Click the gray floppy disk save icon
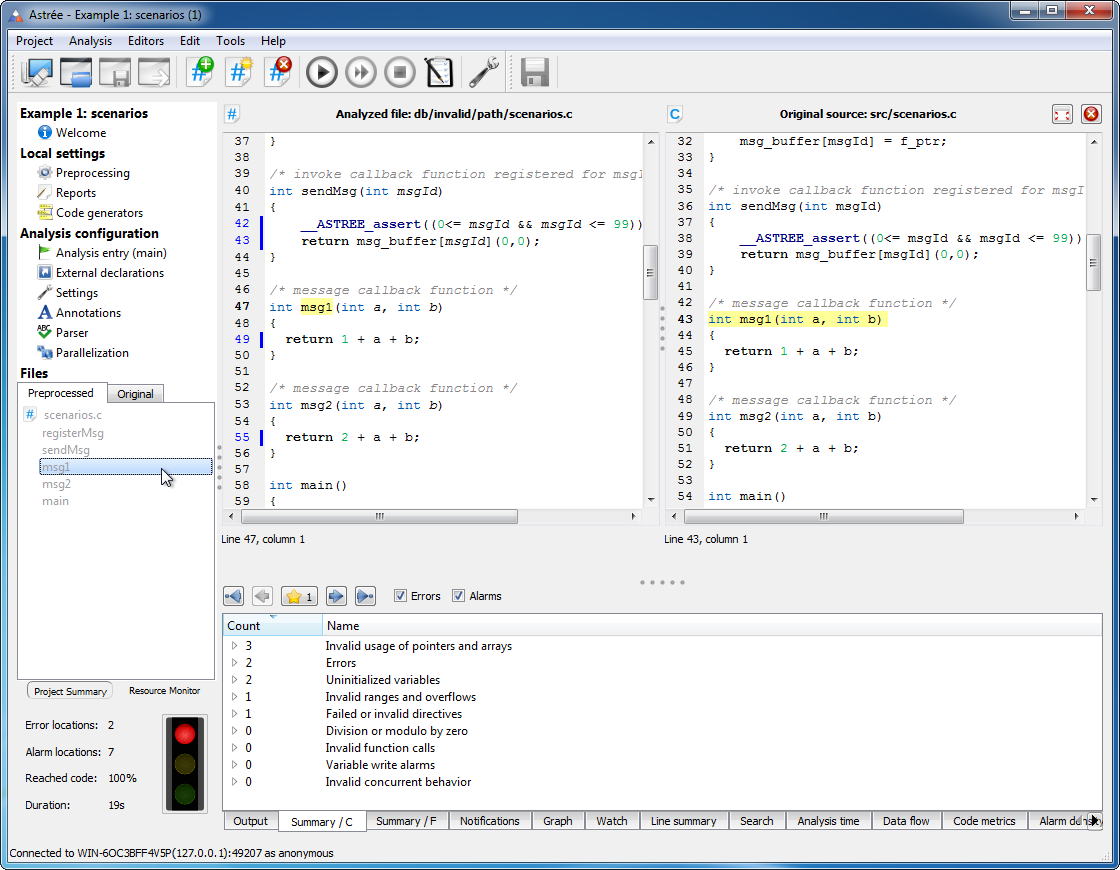Viewport: 1120px width, 870px height. pos(534,72)
